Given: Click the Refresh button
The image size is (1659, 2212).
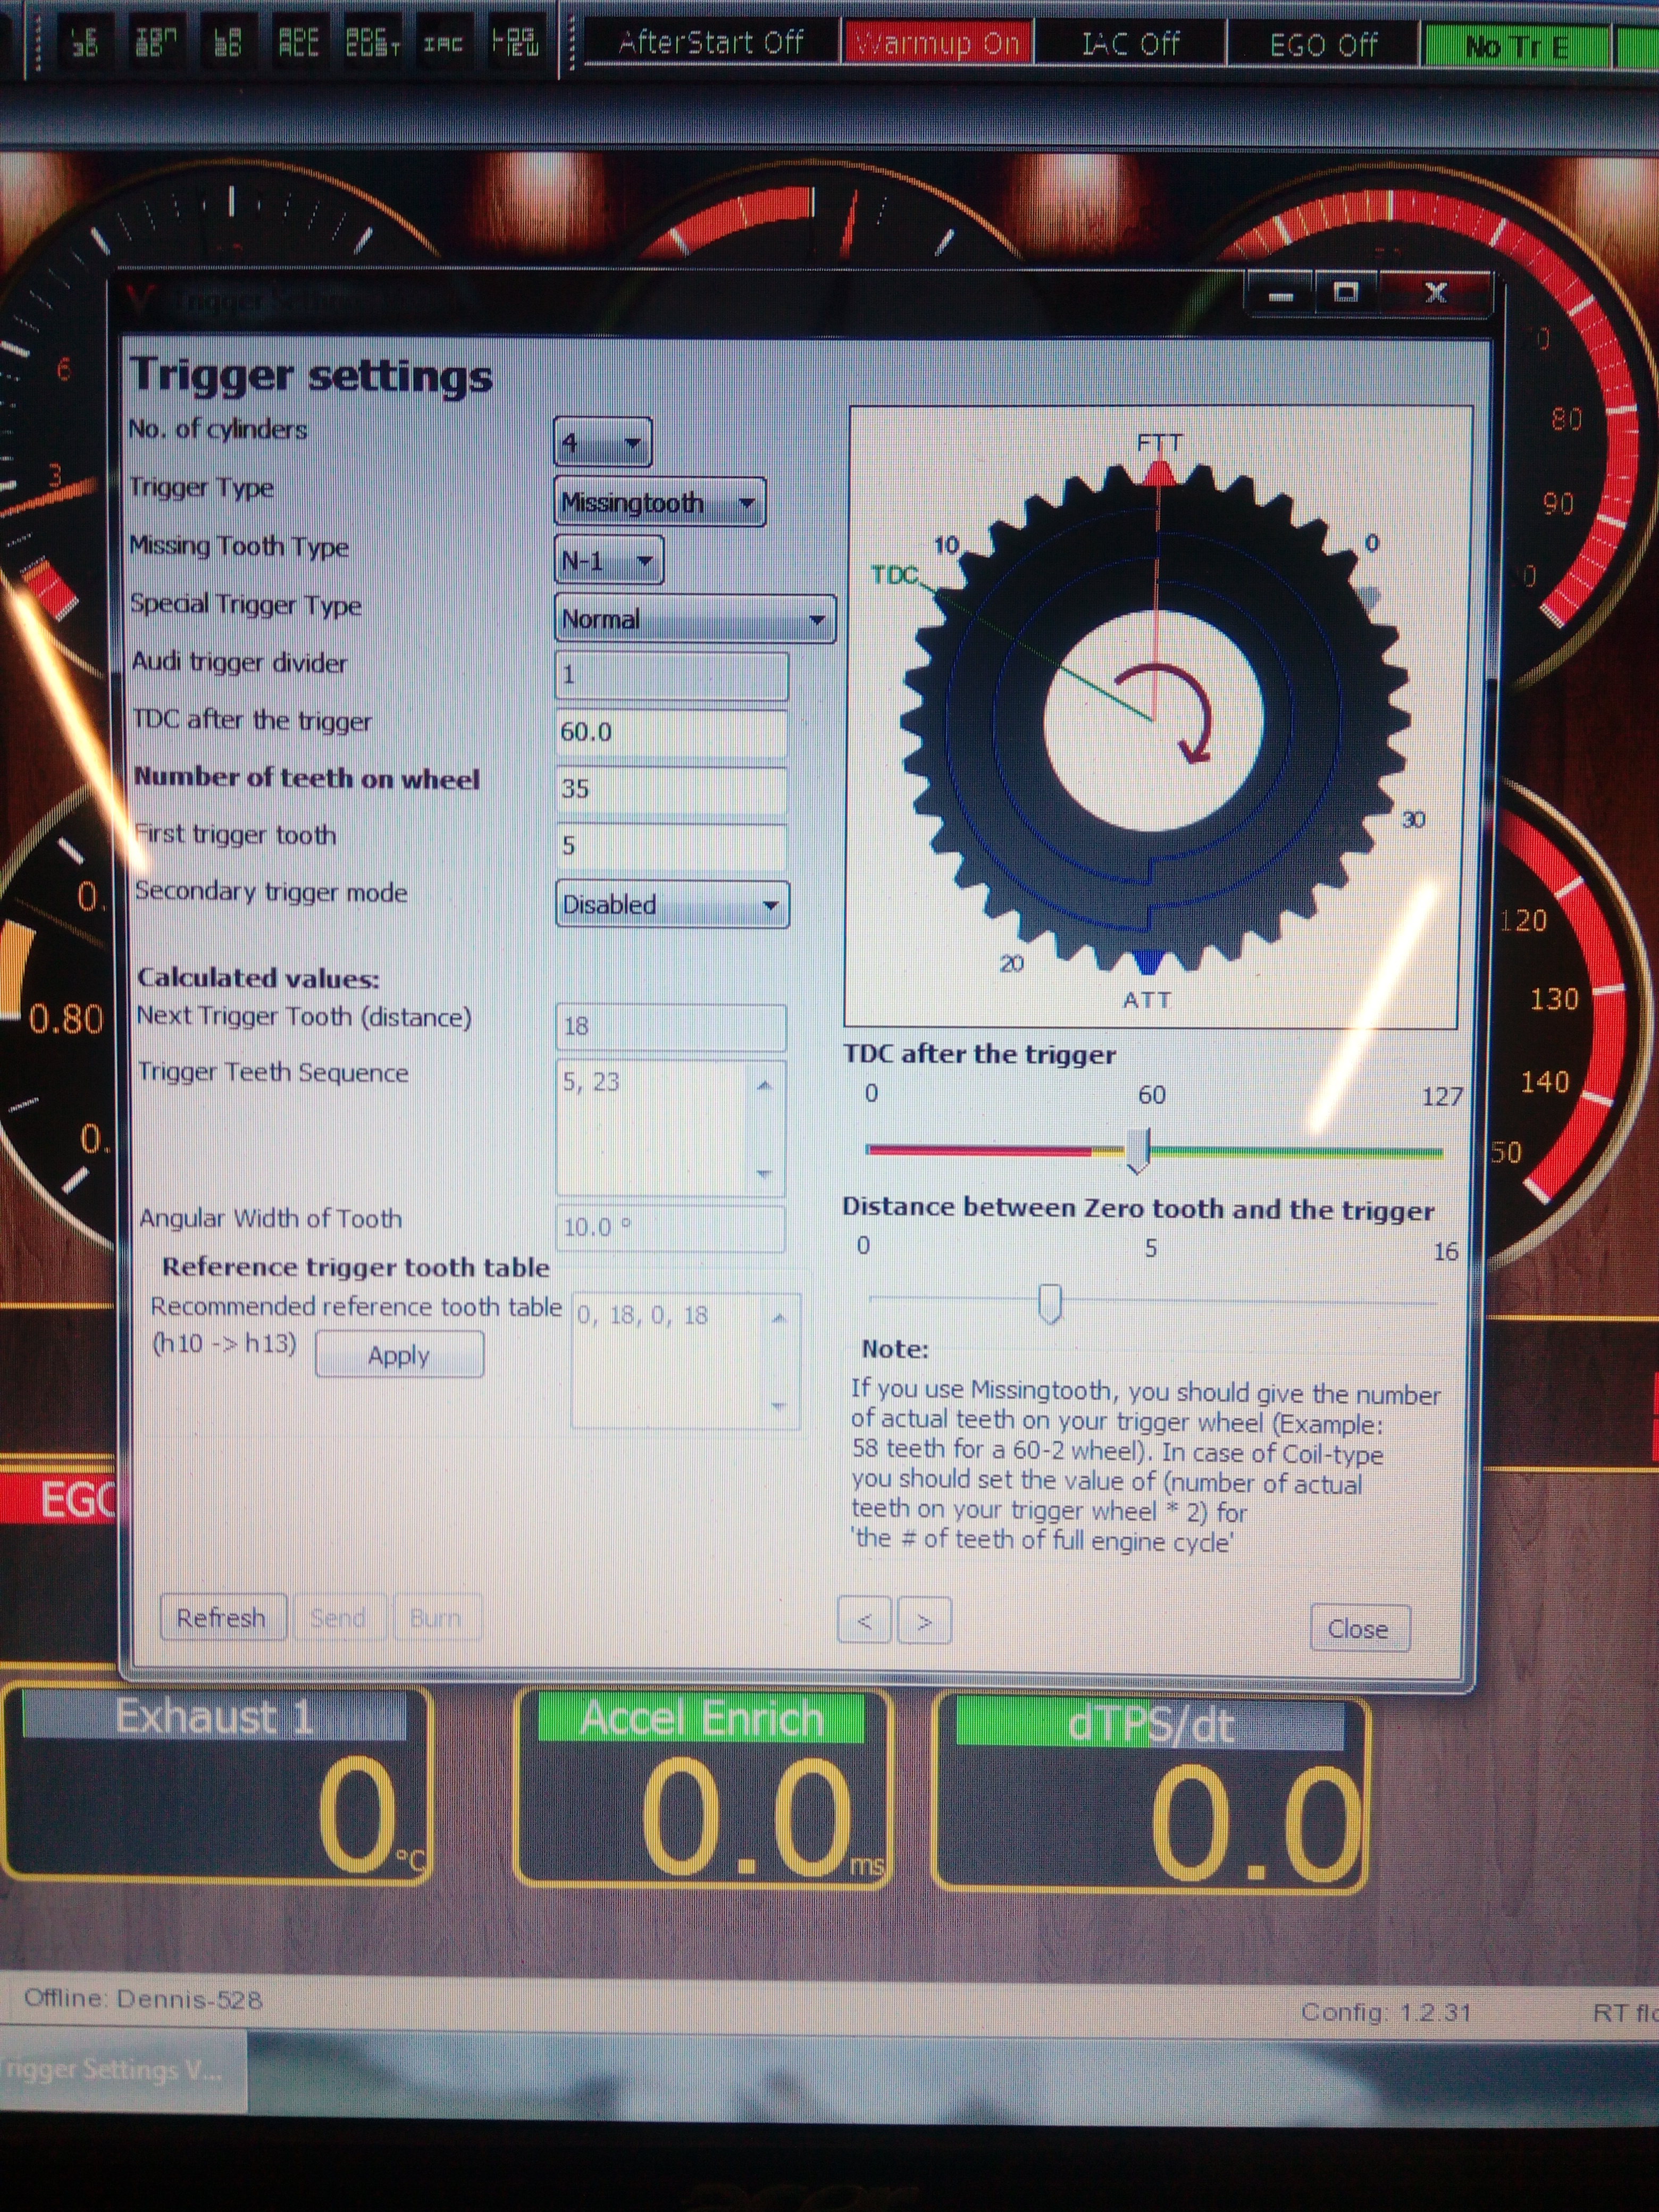Looking at the screenshot, I should pyautogui.click(x=222, y=1617).
